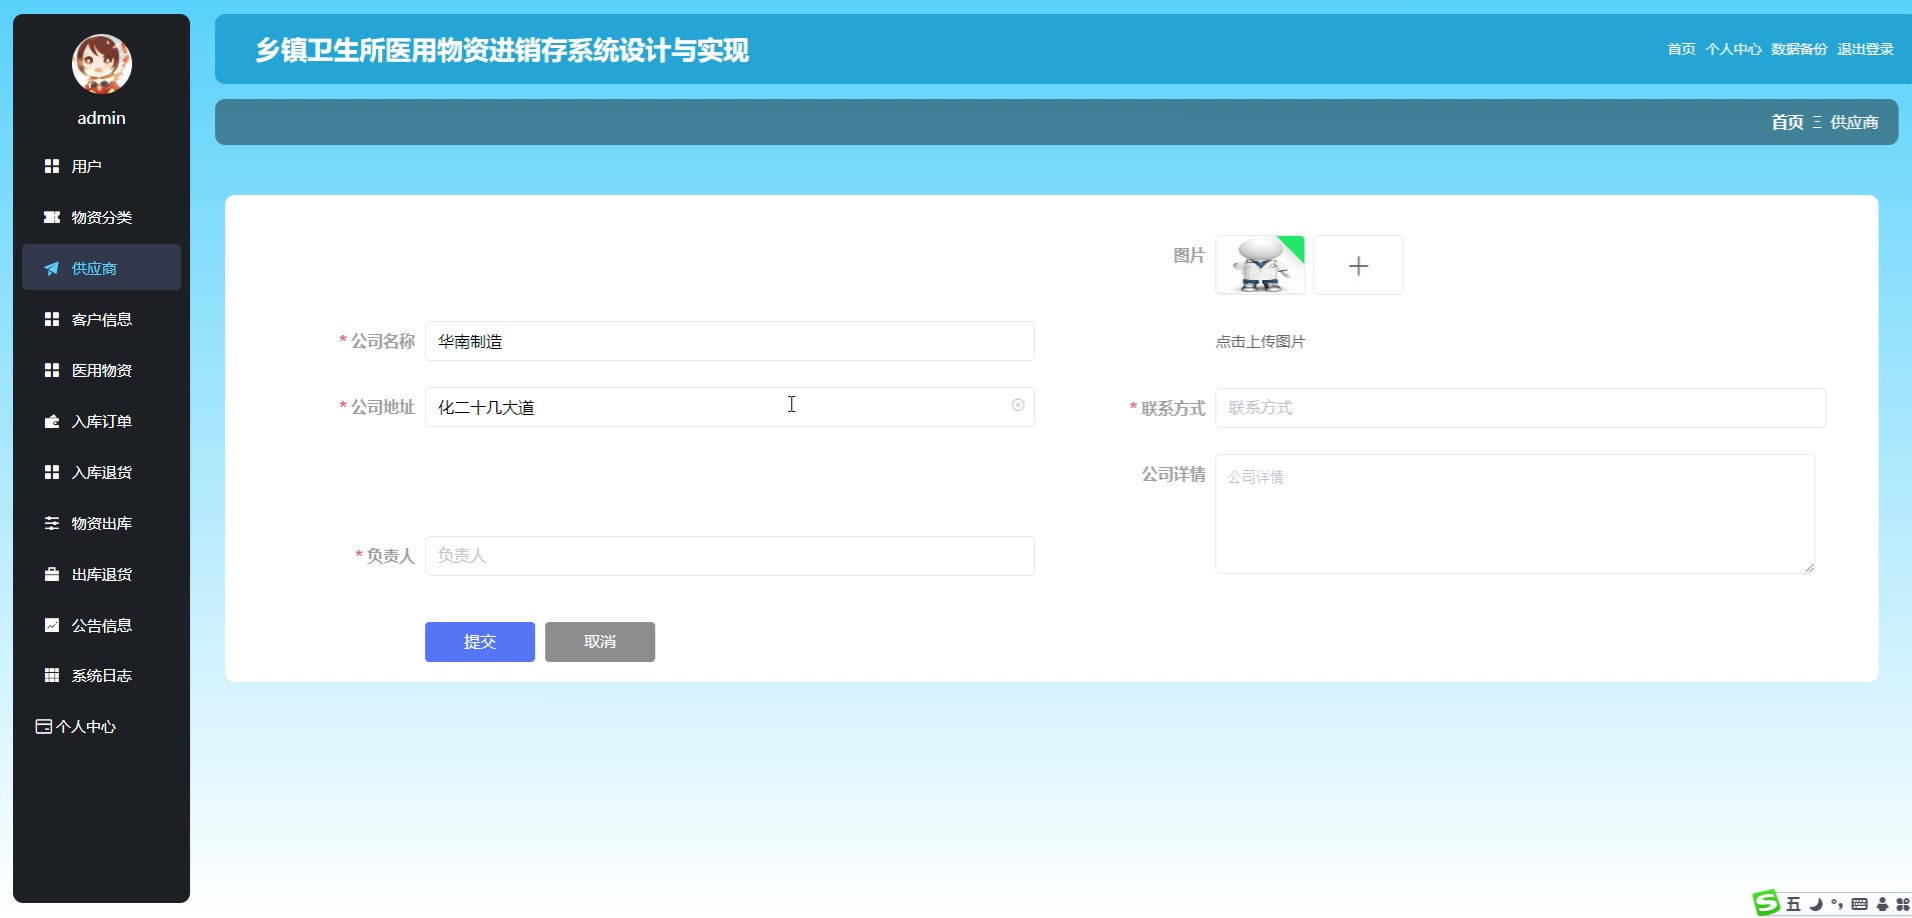The image size is (1912, 918).
Task: Open 系统日志 from the sidebar menu
Action: 101,675
